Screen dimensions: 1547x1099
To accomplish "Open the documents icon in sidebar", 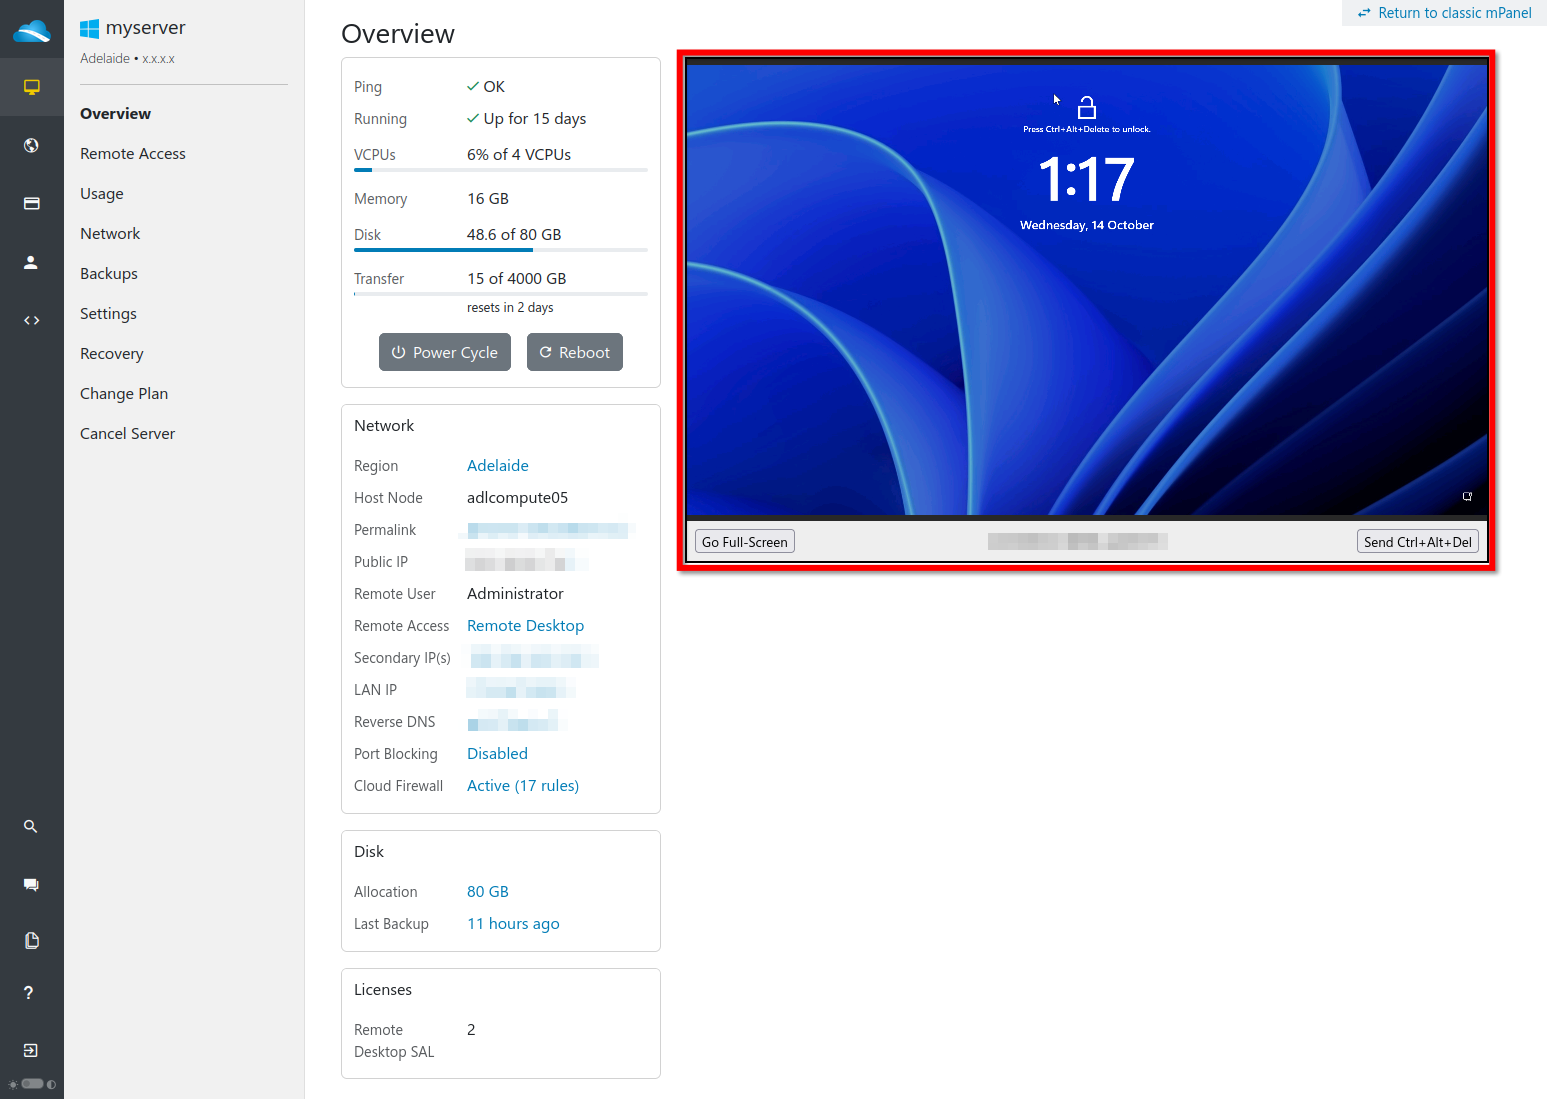I will (31, 940).
